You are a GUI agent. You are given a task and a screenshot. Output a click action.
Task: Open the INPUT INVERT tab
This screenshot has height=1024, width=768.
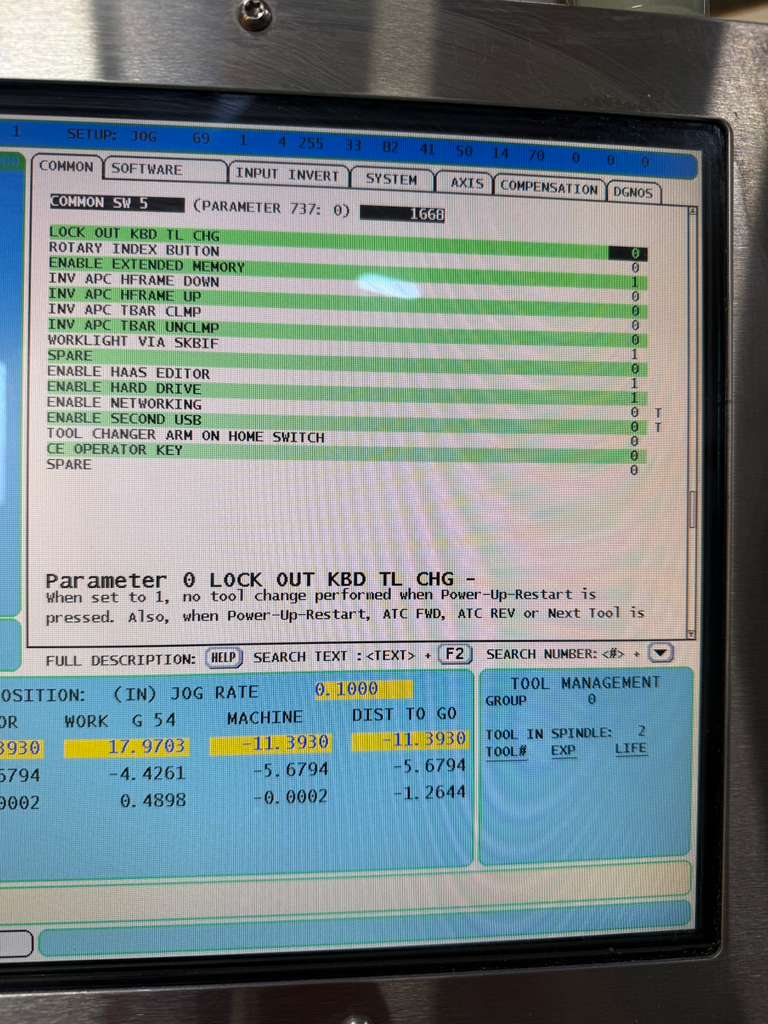click(x=287, y=175)
